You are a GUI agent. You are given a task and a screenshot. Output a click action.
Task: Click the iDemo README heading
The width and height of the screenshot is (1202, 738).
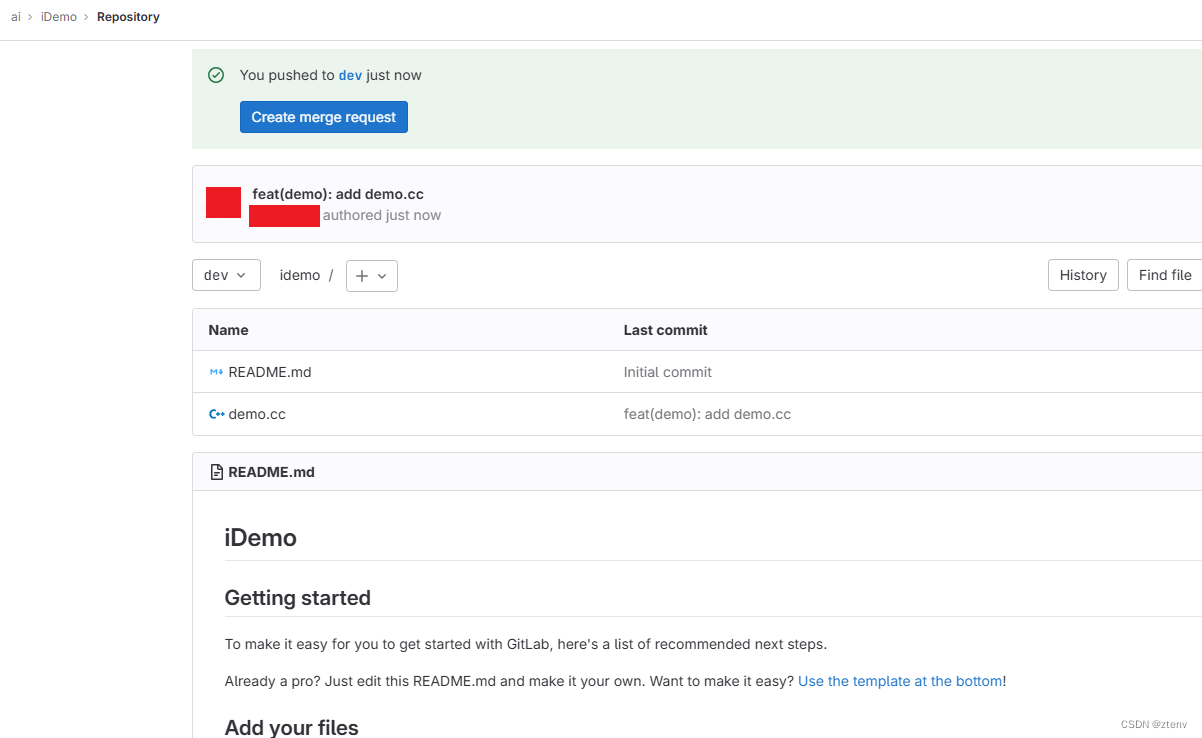pyautogui.click(x=260, y=538)
